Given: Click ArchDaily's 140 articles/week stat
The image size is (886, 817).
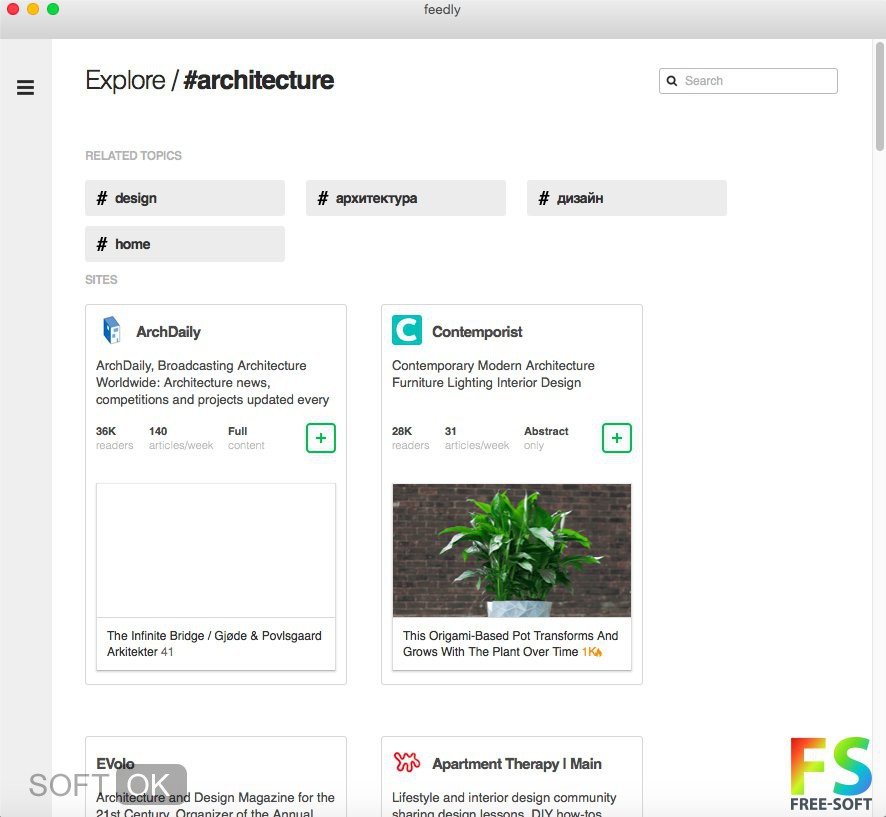Looking at the screenshot, I should [x=181, y=438].
